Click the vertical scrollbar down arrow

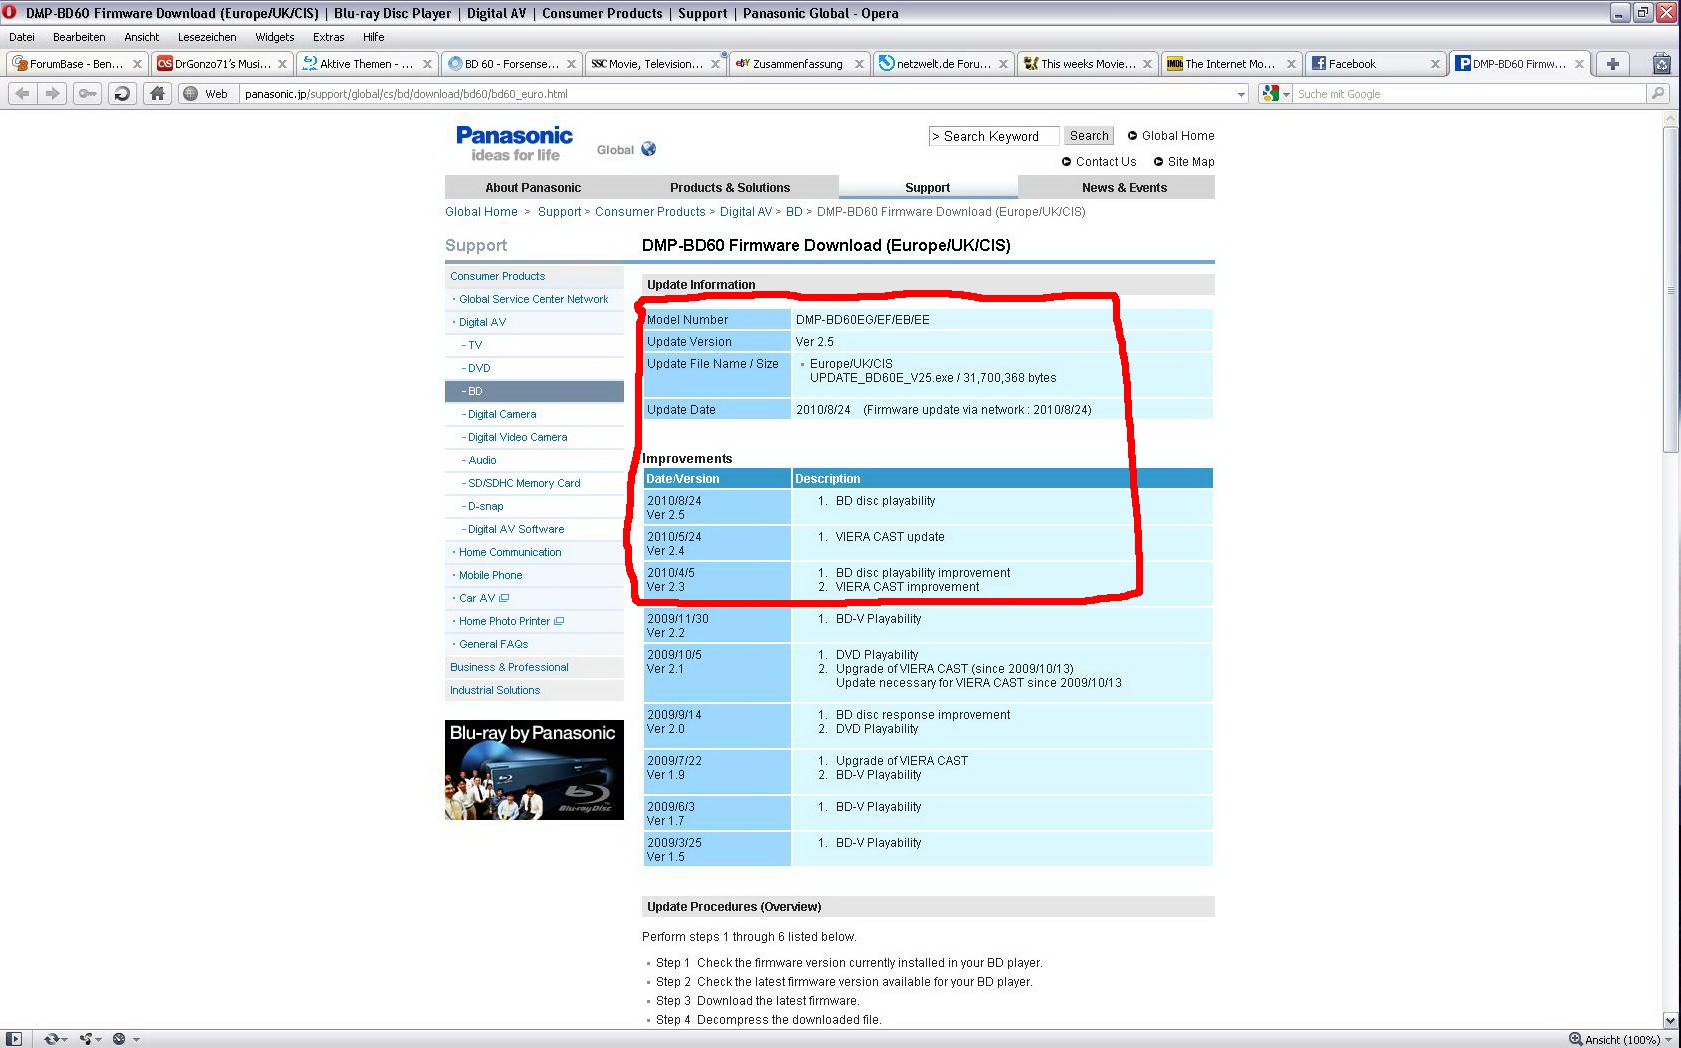pos(1670,1020)
